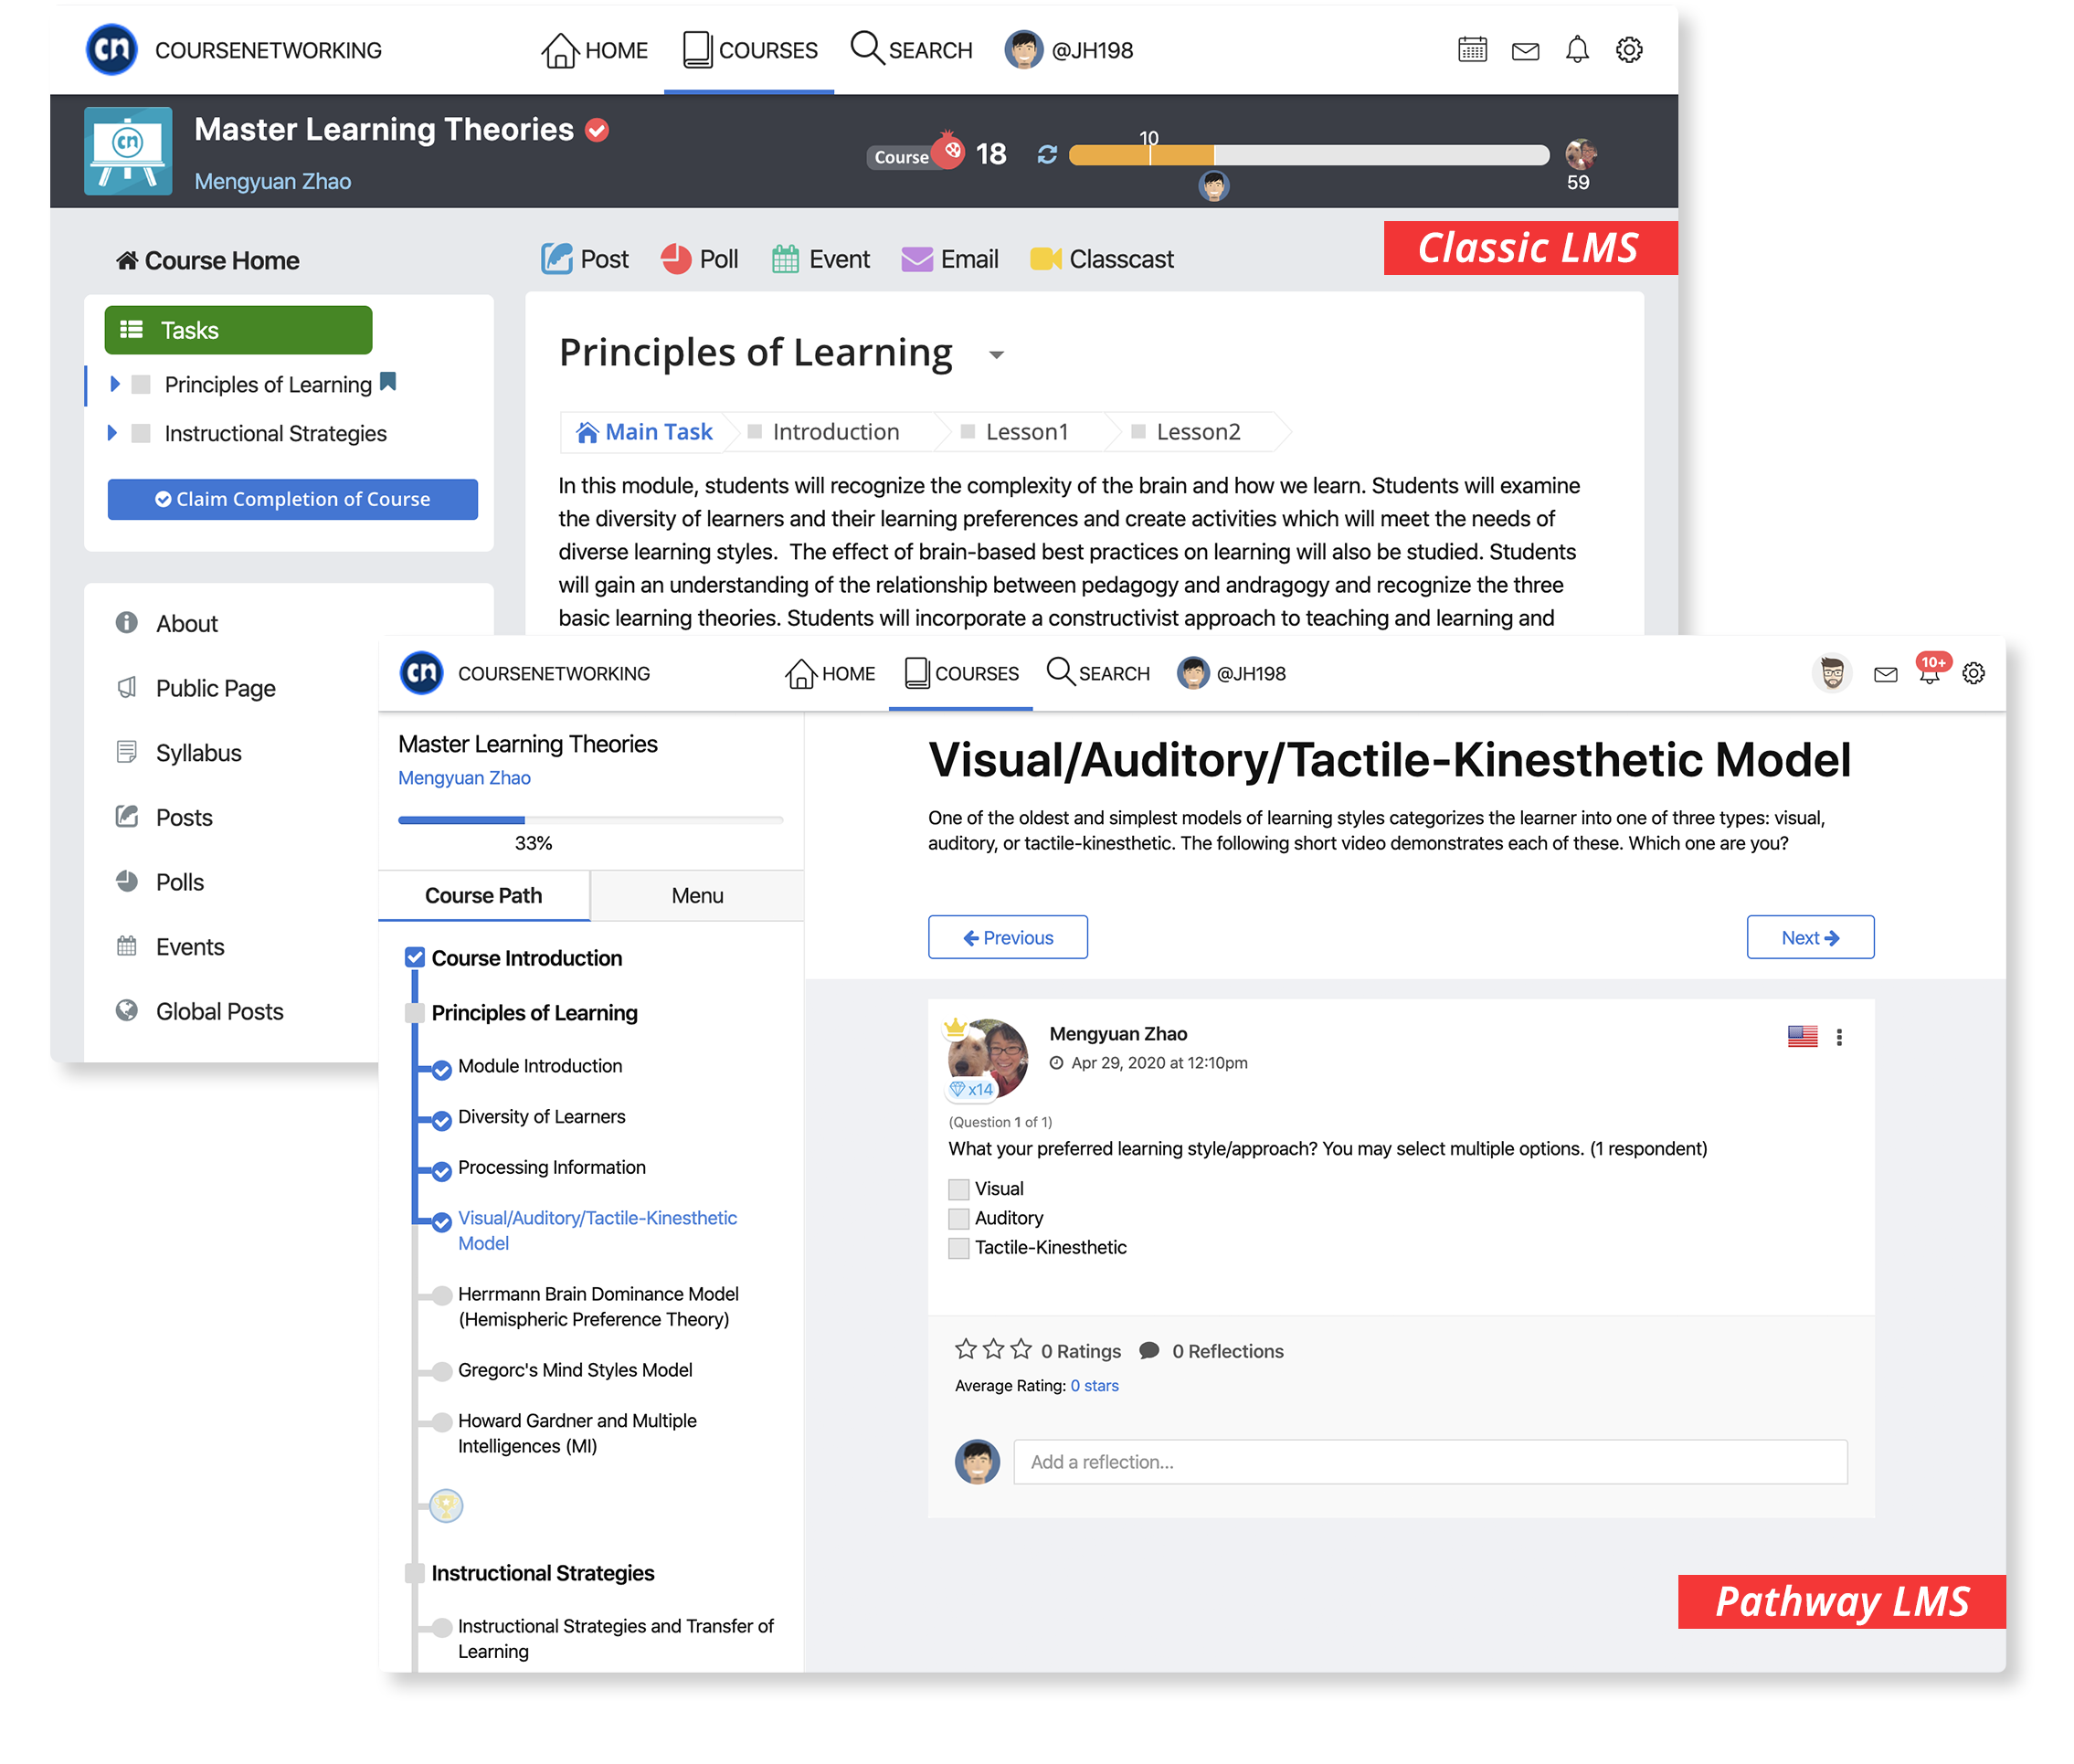Open Syllabus in the sidebar
Viewport: 2074px width, 1764px height.
(x=198, y=752)
